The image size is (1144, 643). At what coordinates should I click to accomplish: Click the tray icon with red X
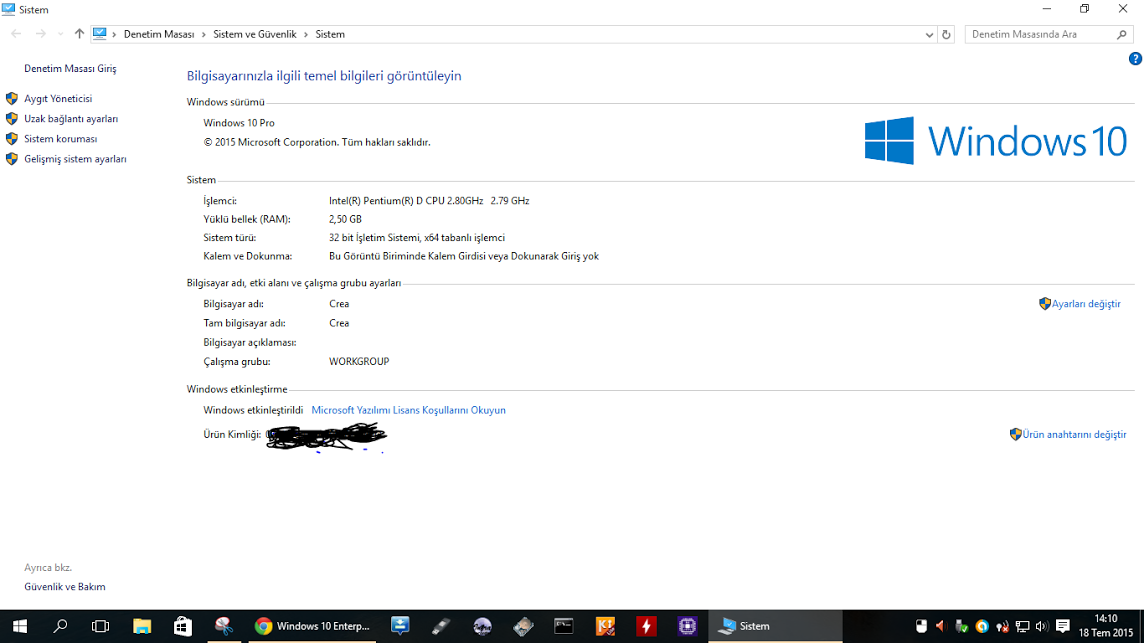pyautogui.click(x=1002, y=626)
